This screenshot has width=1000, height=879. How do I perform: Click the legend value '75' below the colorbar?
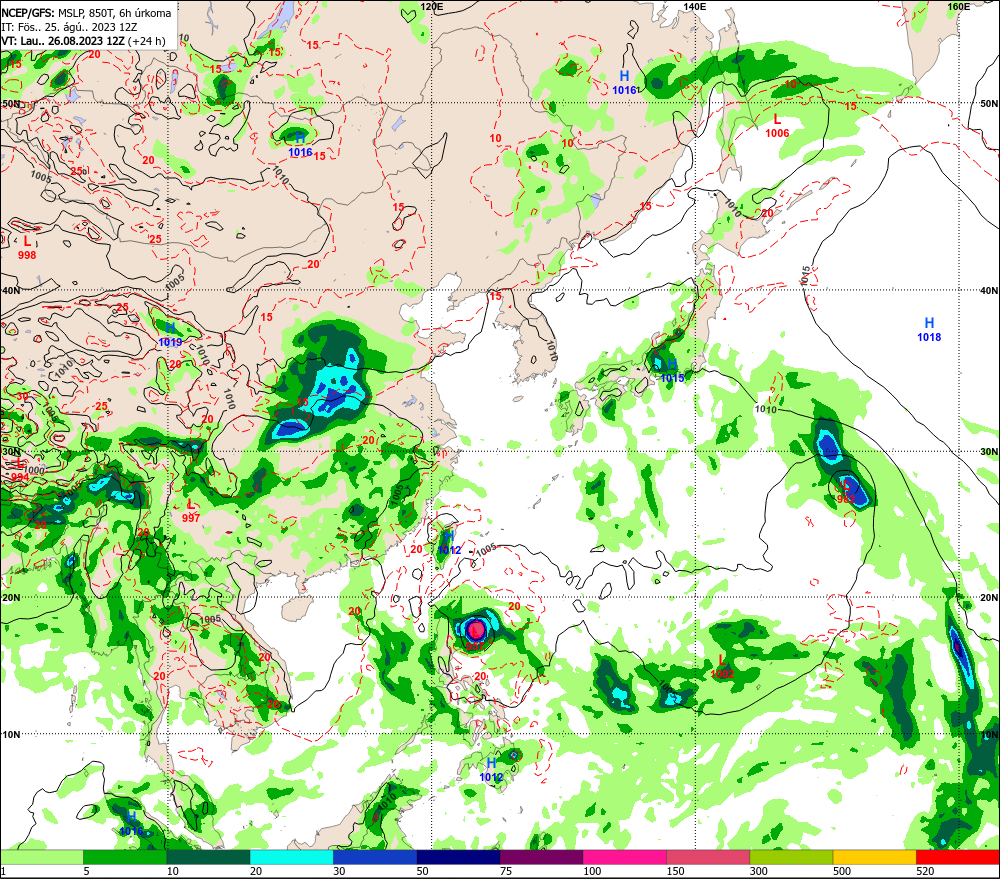(506, 871)
